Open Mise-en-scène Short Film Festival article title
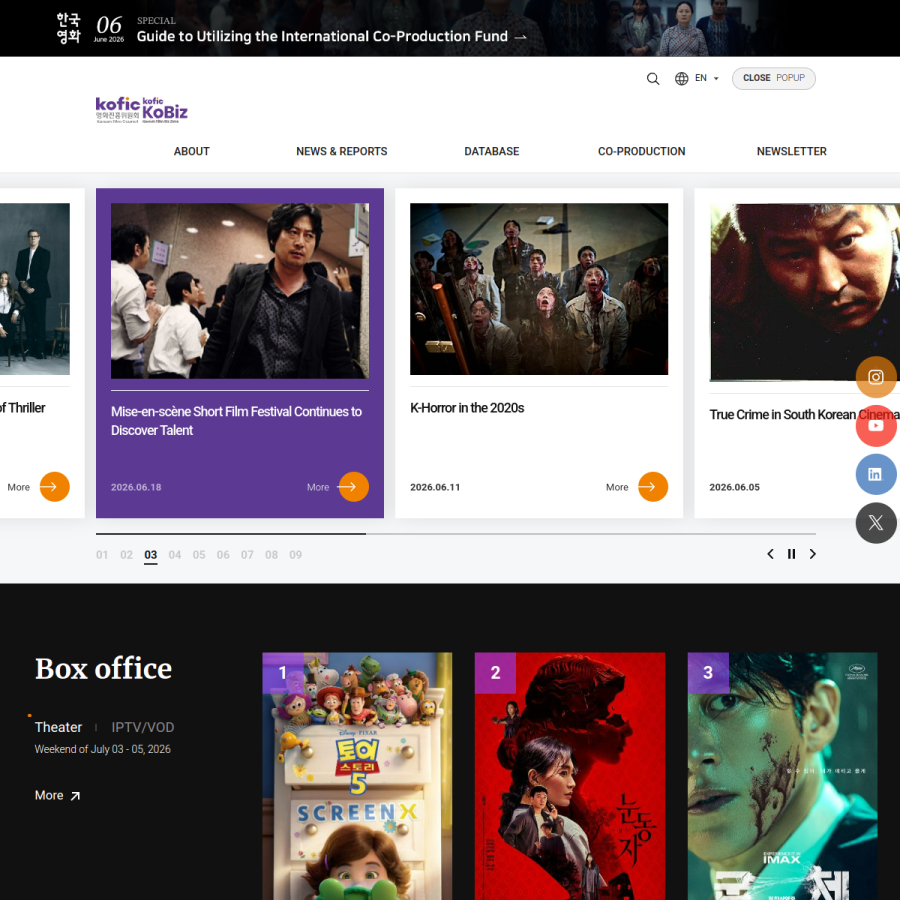This screenshot has height=900, width=900. 236,421
